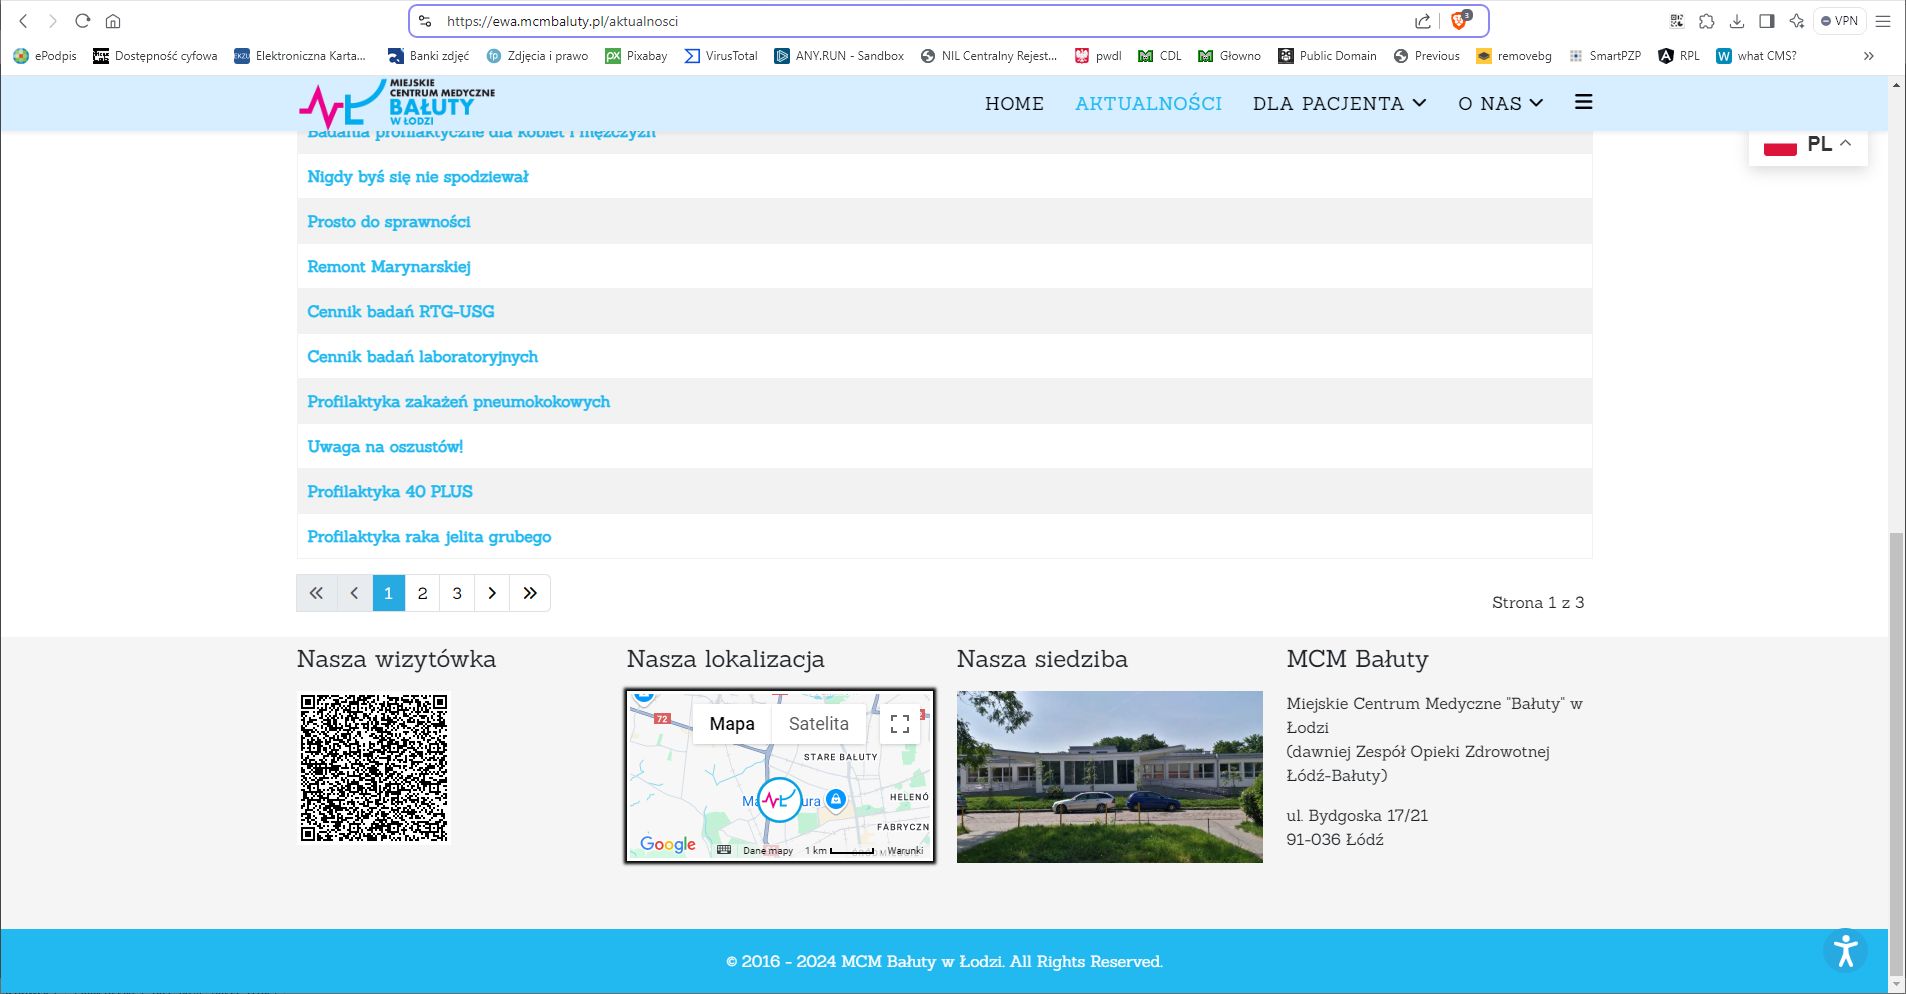Reload the page with the refresh icon

[x=83, y=21]
